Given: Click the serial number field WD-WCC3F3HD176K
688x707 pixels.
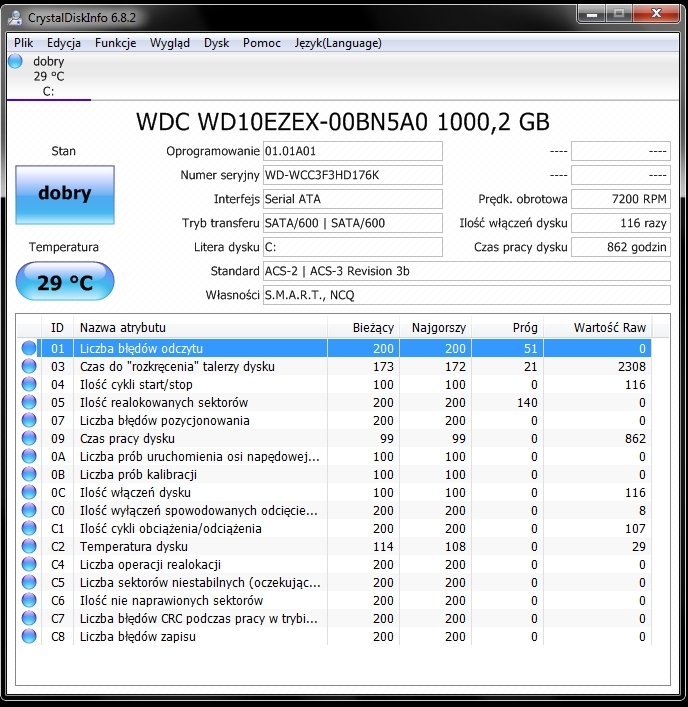Looking at the screenshot, I should 353,175.
